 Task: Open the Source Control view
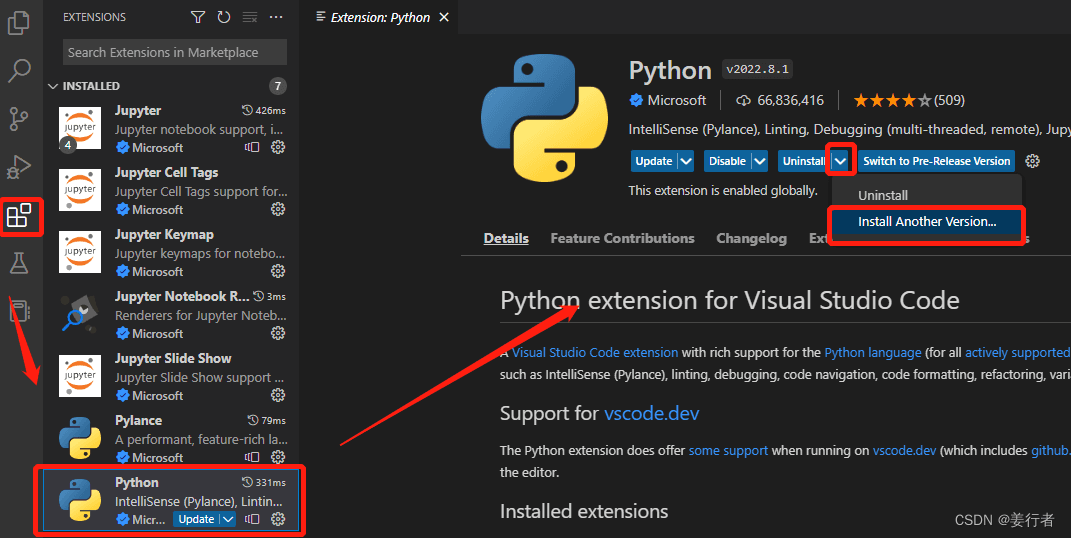(x=18, y=119)
